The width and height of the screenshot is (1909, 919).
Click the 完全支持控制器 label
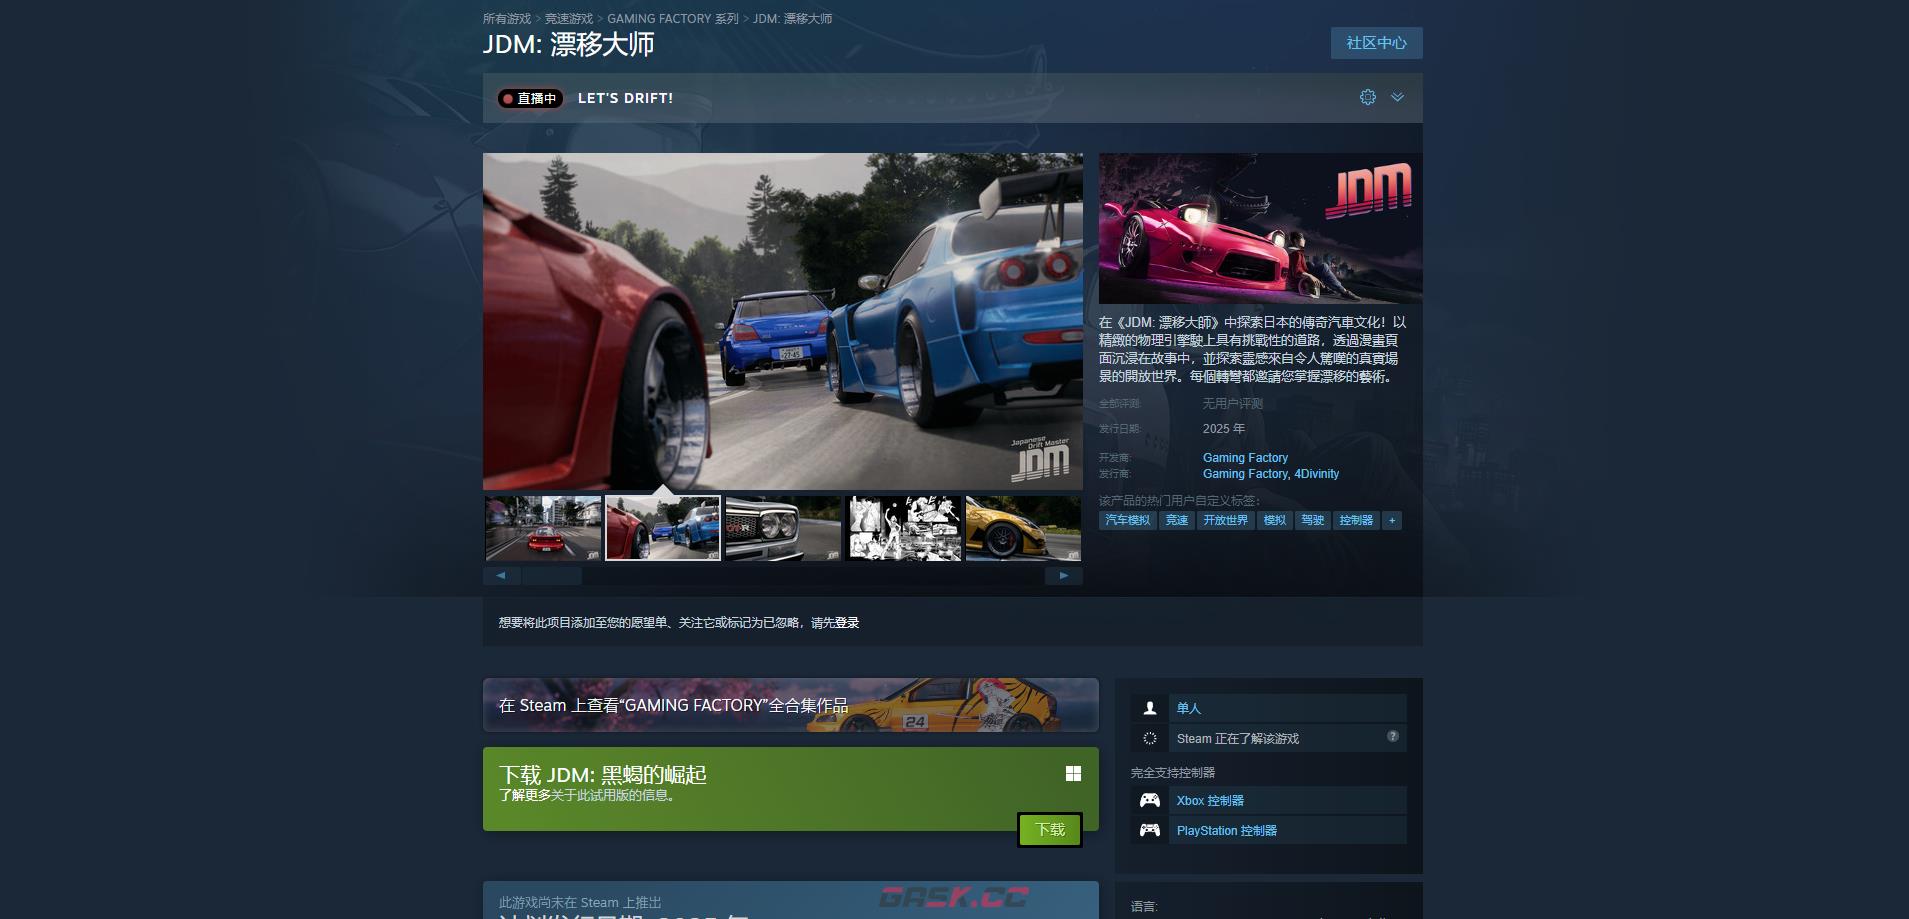pos(1173,773)
